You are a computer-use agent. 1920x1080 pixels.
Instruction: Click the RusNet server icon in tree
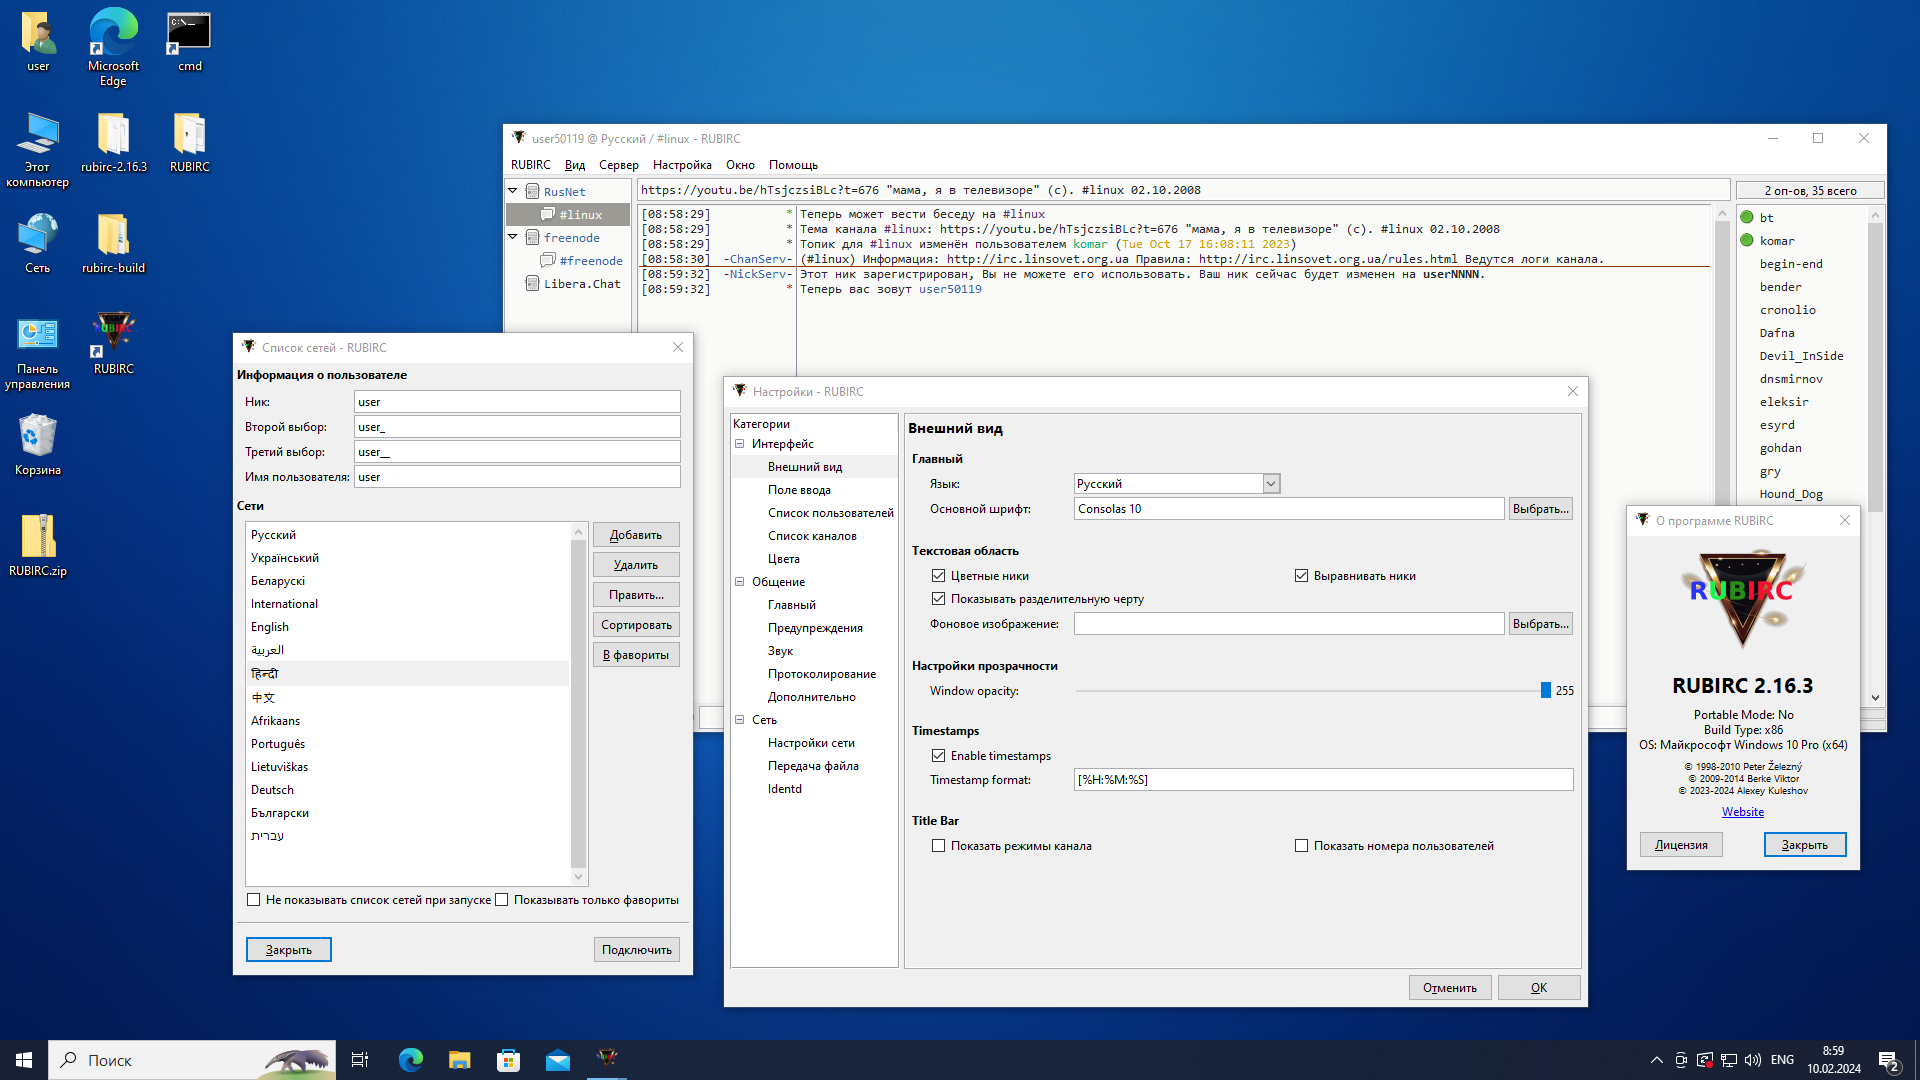click(533, 191)
